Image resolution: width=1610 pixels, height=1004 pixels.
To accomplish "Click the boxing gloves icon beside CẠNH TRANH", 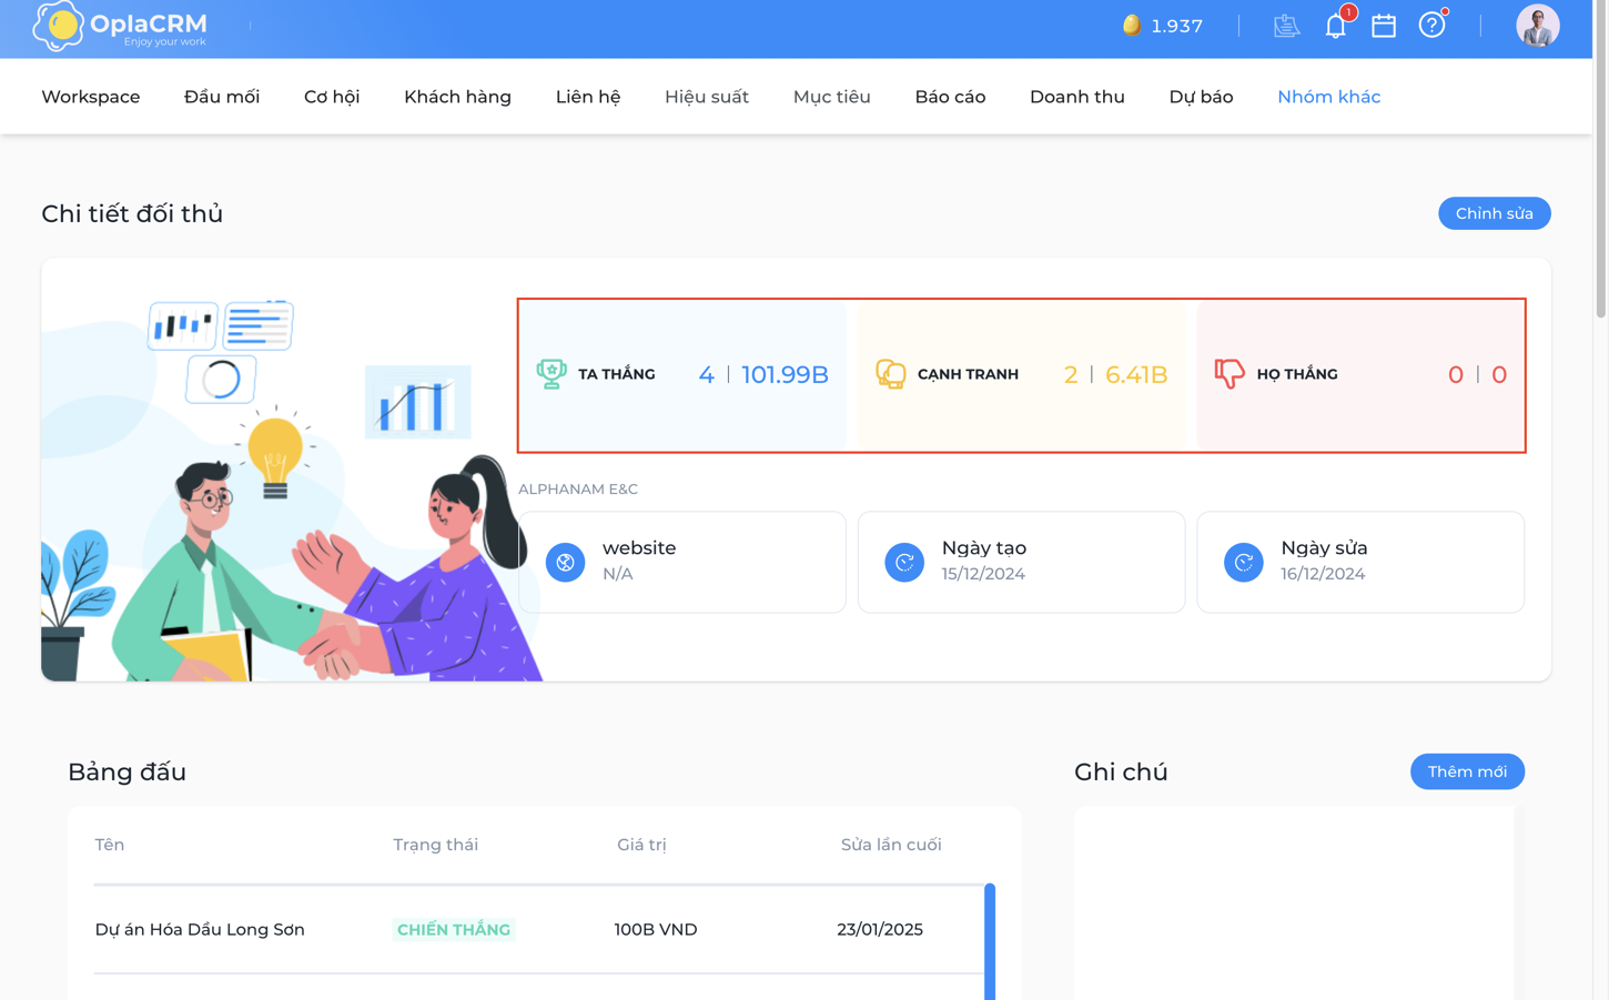I will (890, 374).
